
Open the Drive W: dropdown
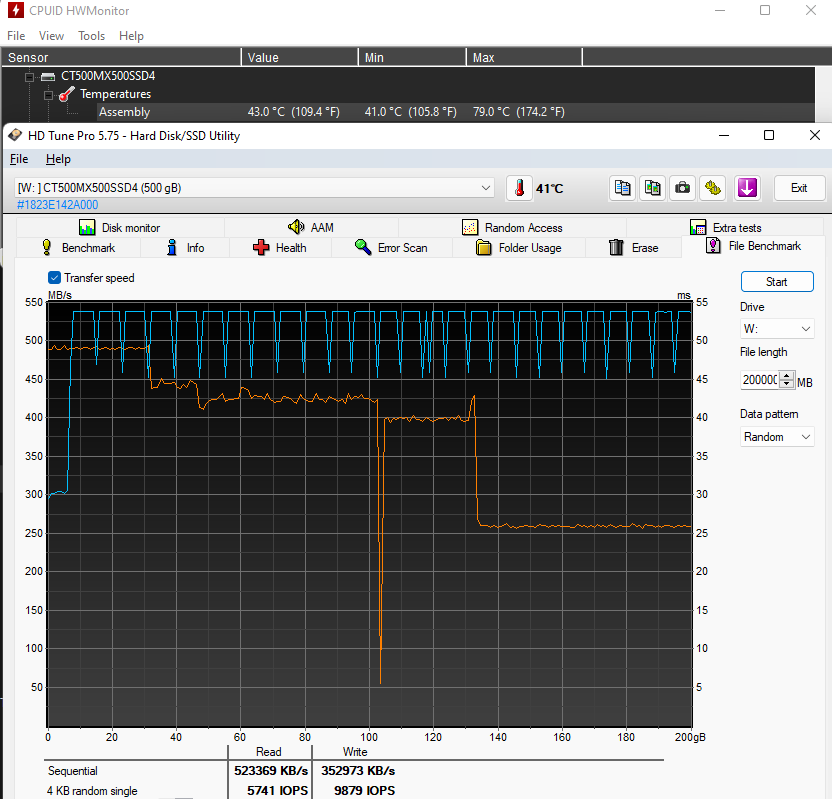coord(777,328)
